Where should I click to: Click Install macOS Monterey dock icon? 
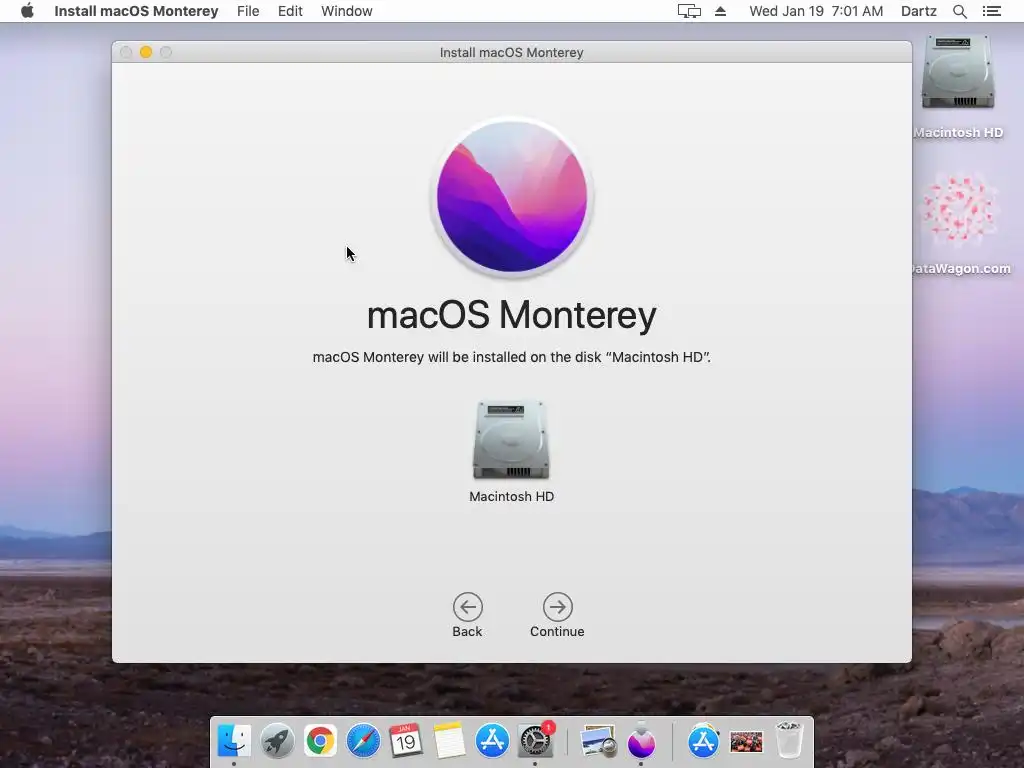(641, 741)
